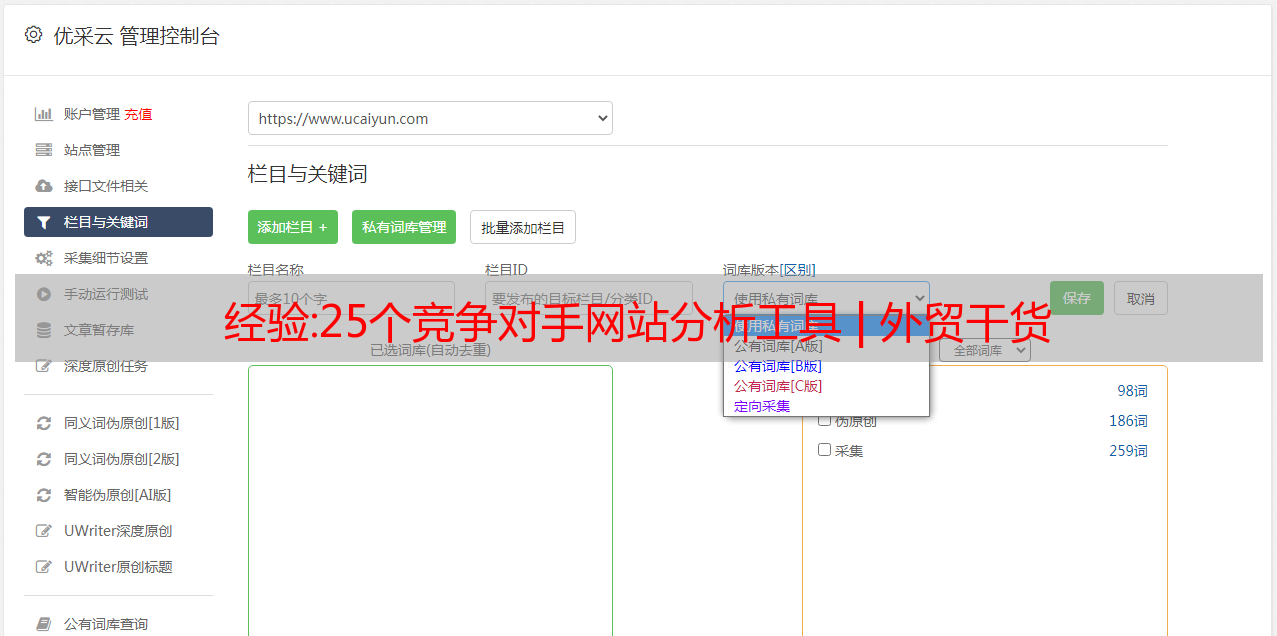Click the refresh icon for 同义词伪原创[1版]

tap(44, 423)
